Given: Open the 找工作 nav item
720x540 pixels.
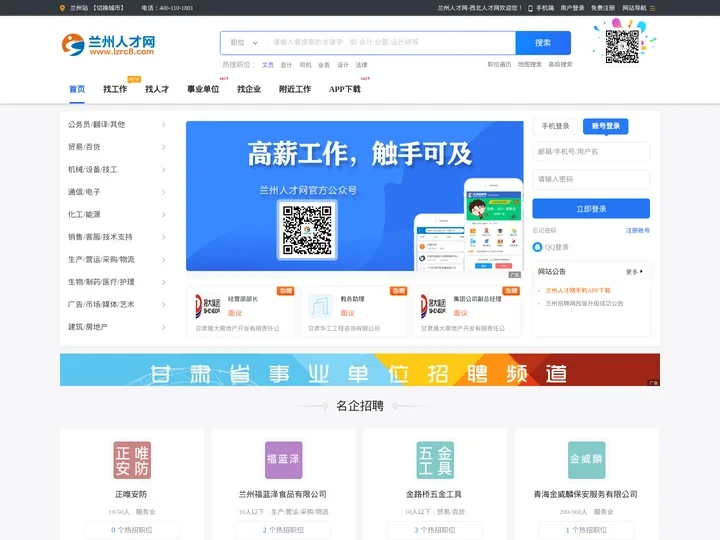Looking at the screenshot, I should (x=115, y=89).
